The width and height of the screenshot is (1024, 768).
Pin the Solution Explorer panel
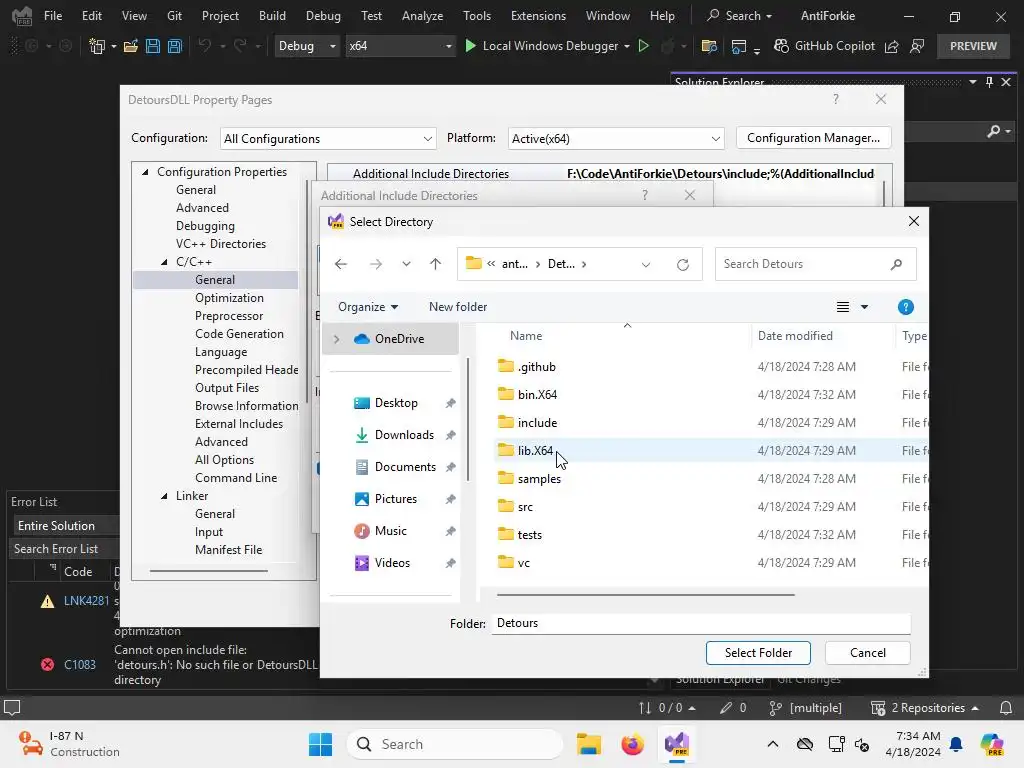pyautogui.click(x=989, y=82)
